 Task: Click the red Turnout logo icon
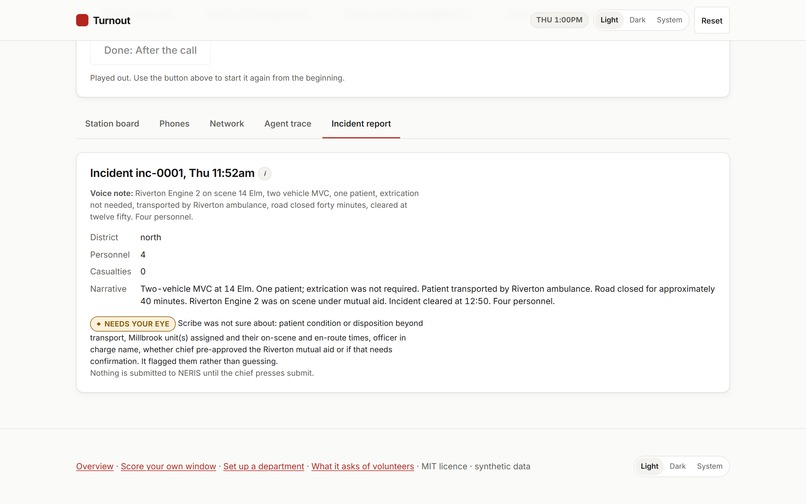point(82,20)
